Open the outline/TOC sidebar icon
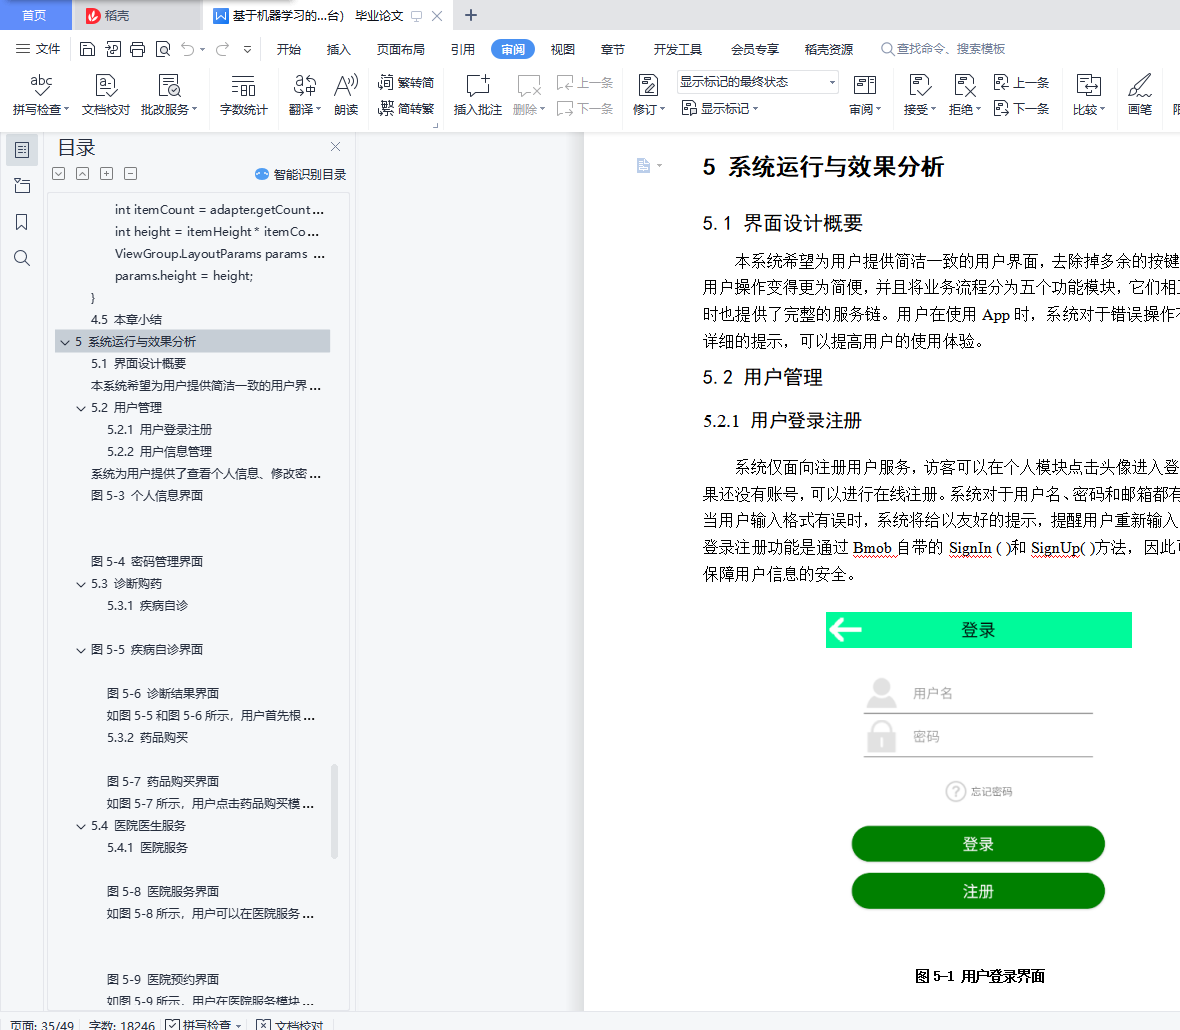Image resolution: width=1180 pixels, height=1030 pixels. click(22, 150)
